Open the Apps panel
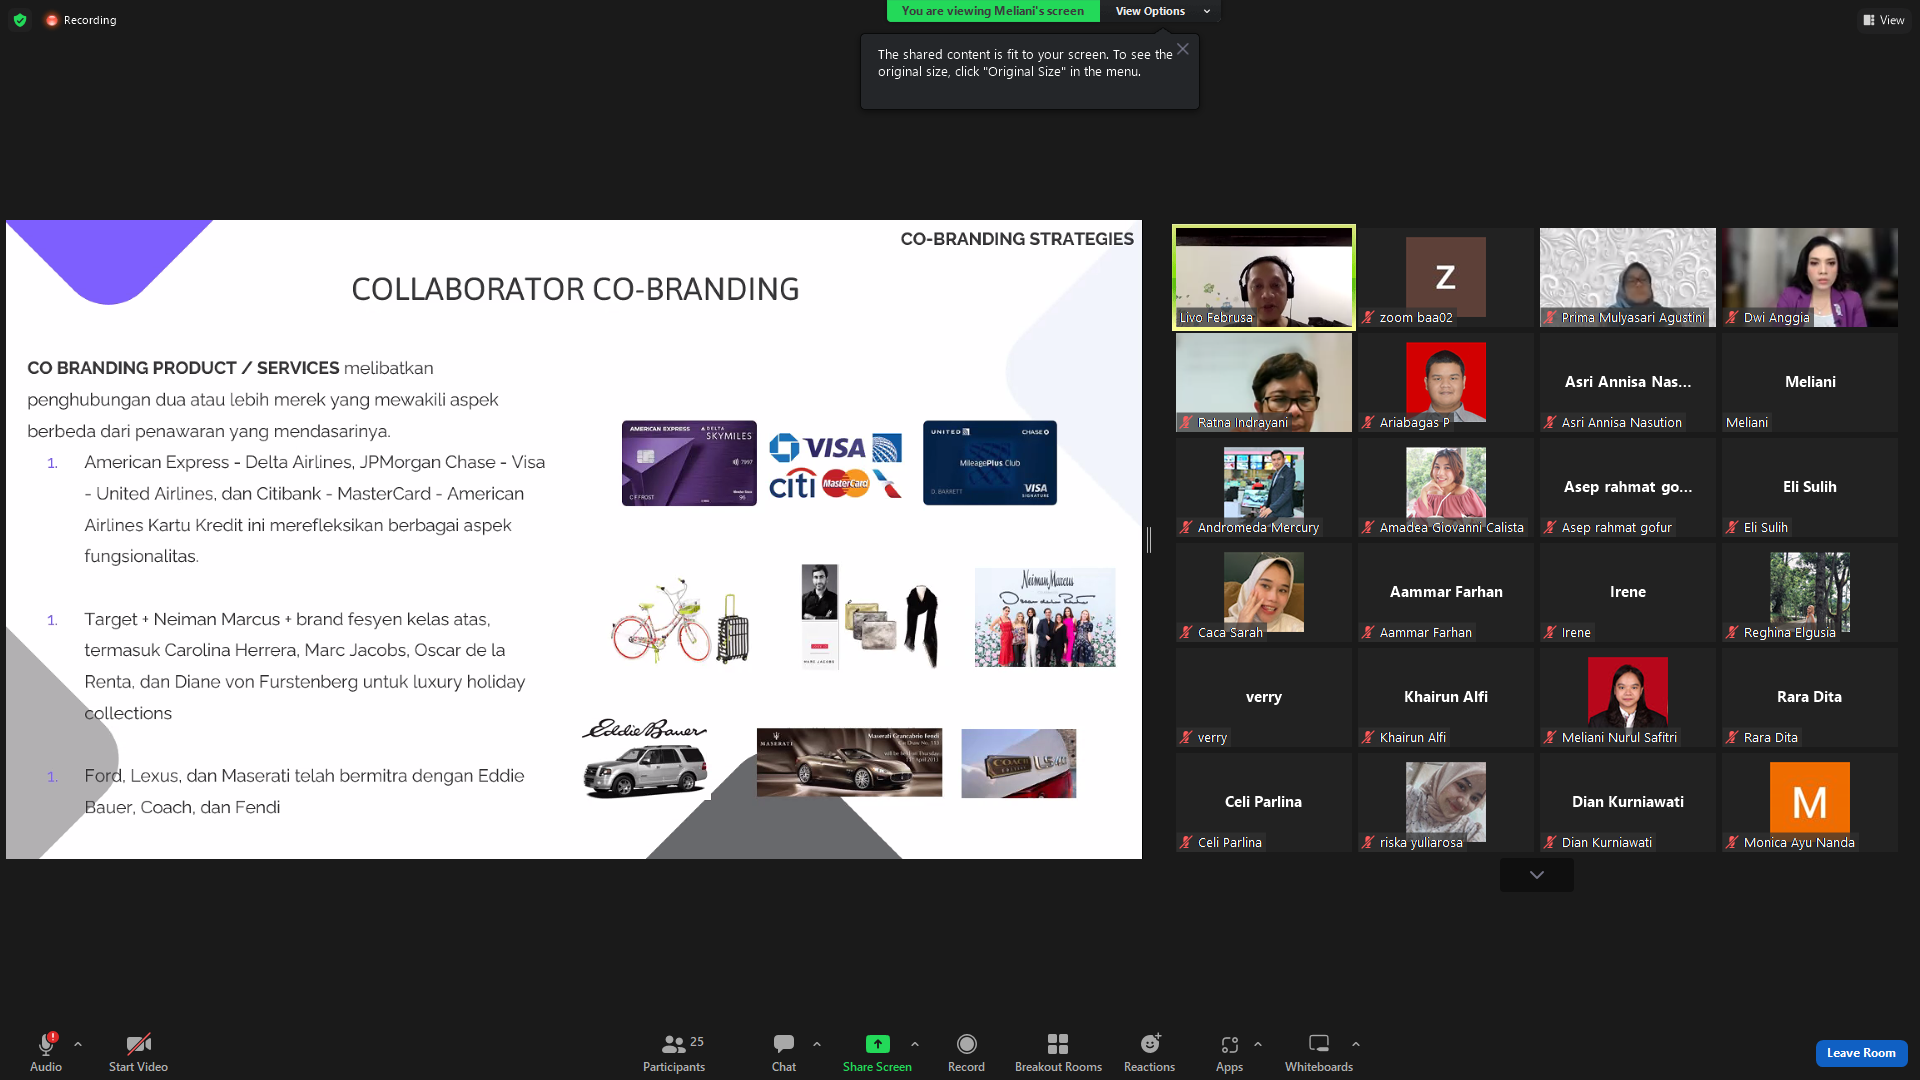Image resolution: width=1920 pixels, height=1080 pixels. point(1229,1052)
